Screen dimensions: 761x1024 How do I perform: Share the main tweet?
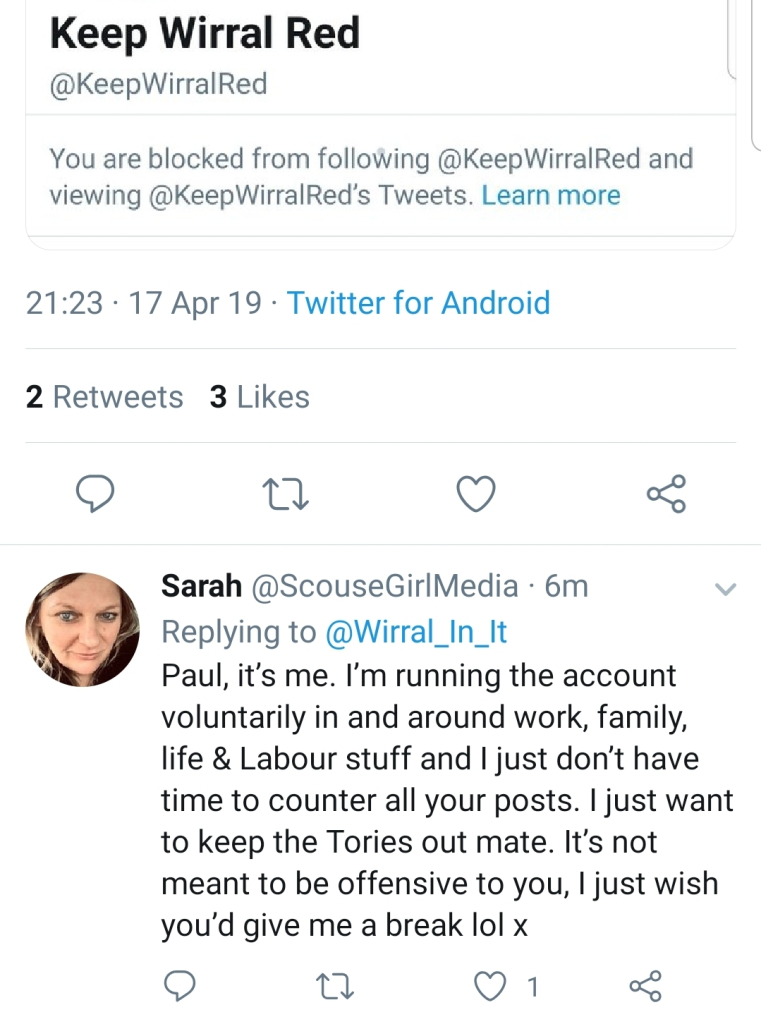(666, 493)
